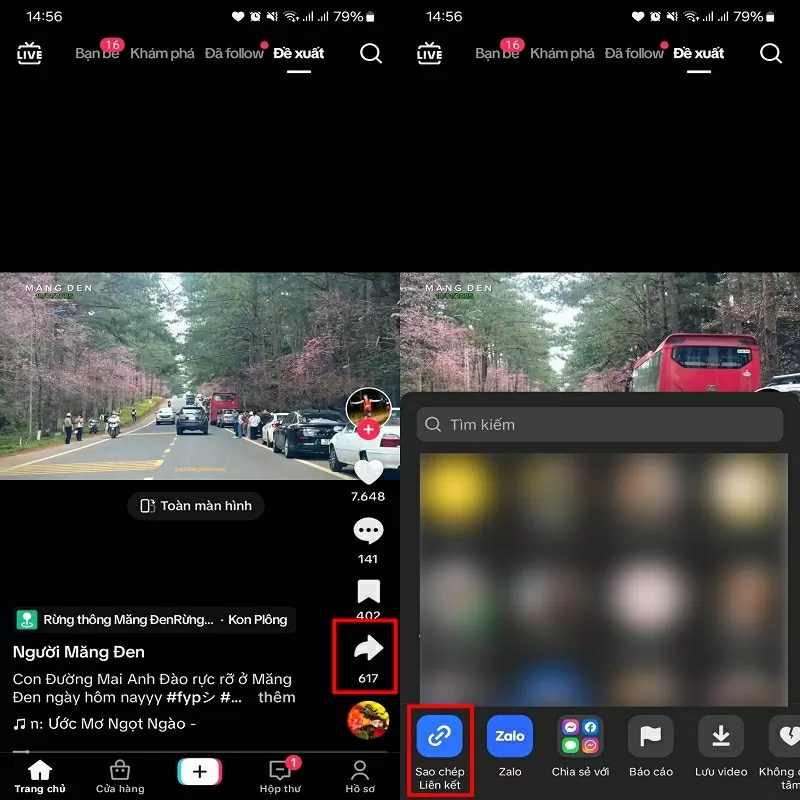Screen dimensions: 800x800
Task: Download using the Lưu video icon
Action: tap(720, 736)
